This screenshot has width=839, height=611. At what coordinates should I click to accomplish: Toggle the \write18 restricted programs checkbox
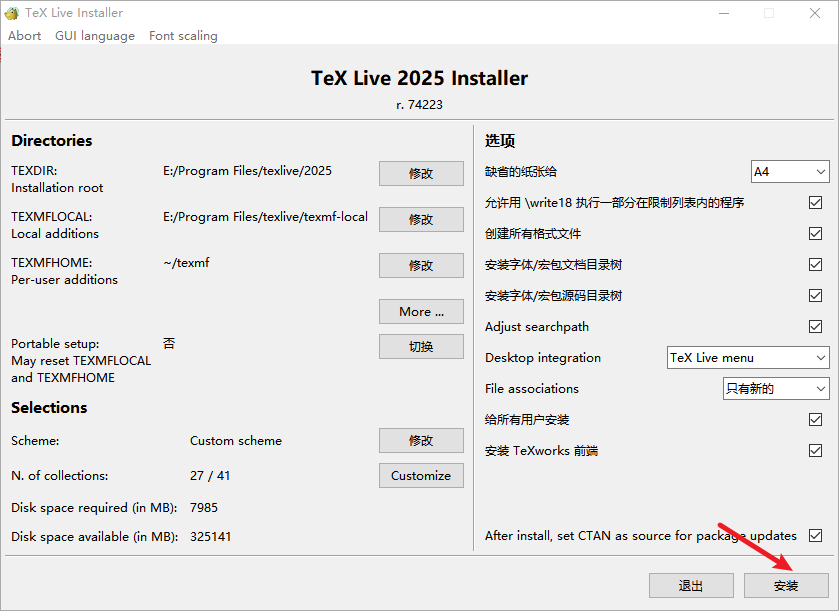[815, 203]
